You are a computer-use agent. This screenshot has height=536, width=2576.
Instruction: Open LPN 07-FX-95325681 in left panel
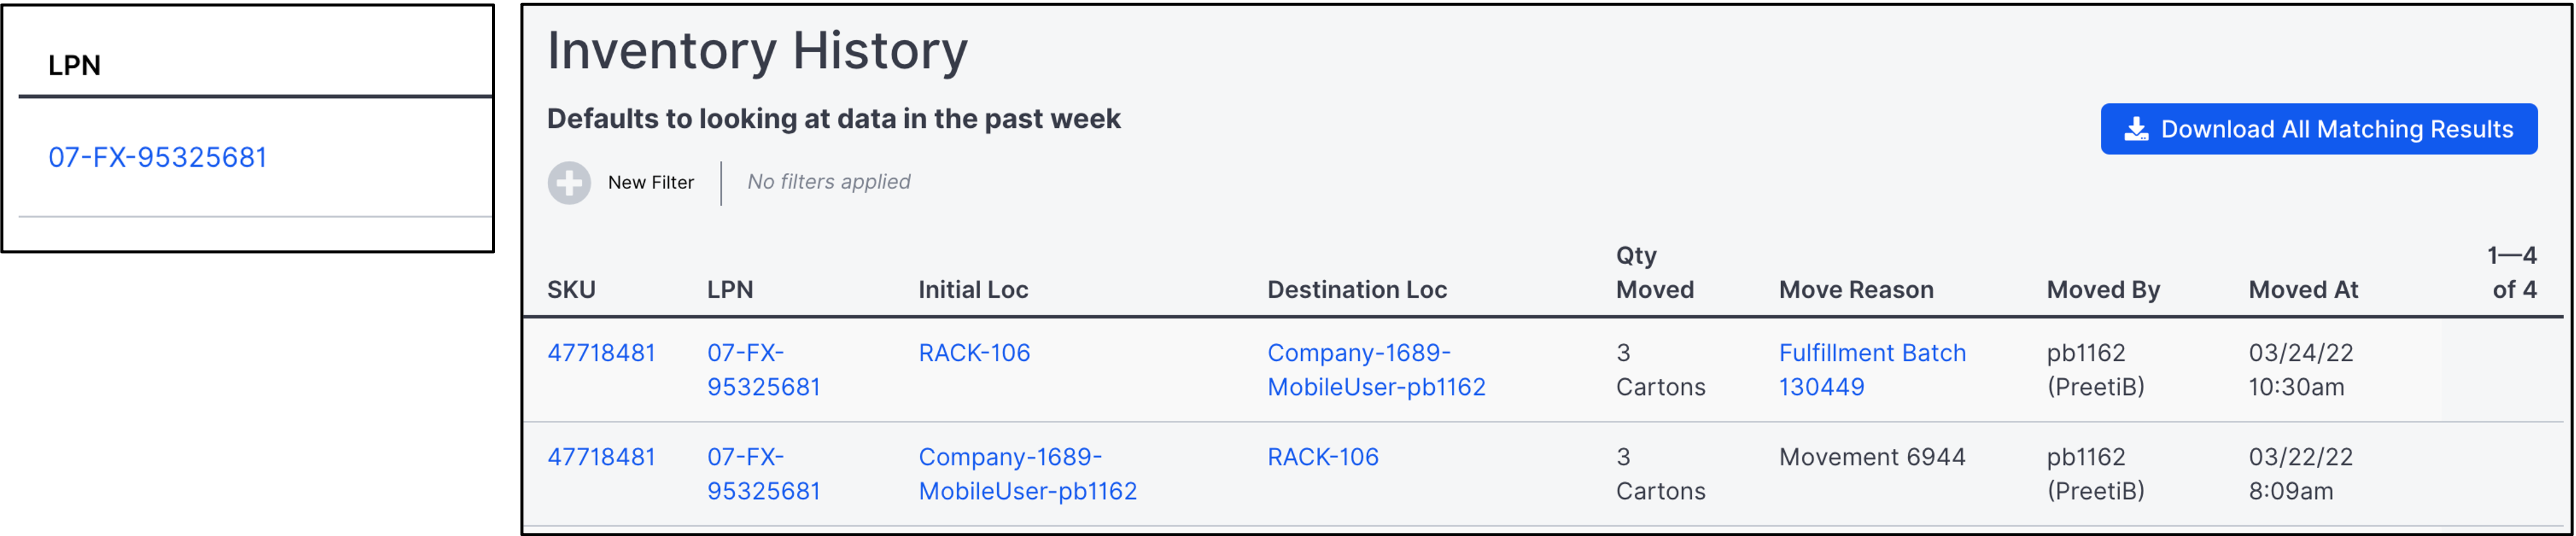tap(157, 158)
